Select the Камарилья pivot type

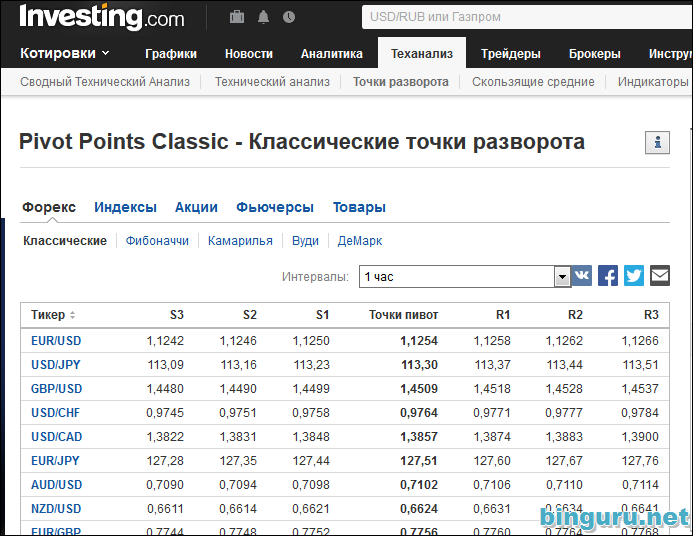240,241
